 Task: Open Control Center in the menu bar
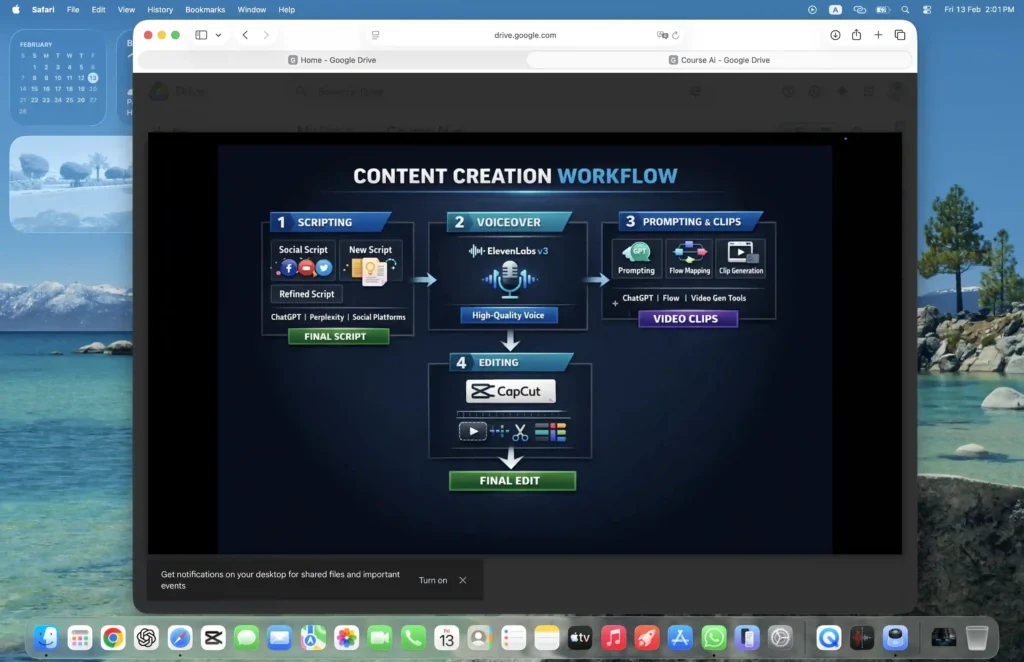click(x=927, y=9)
